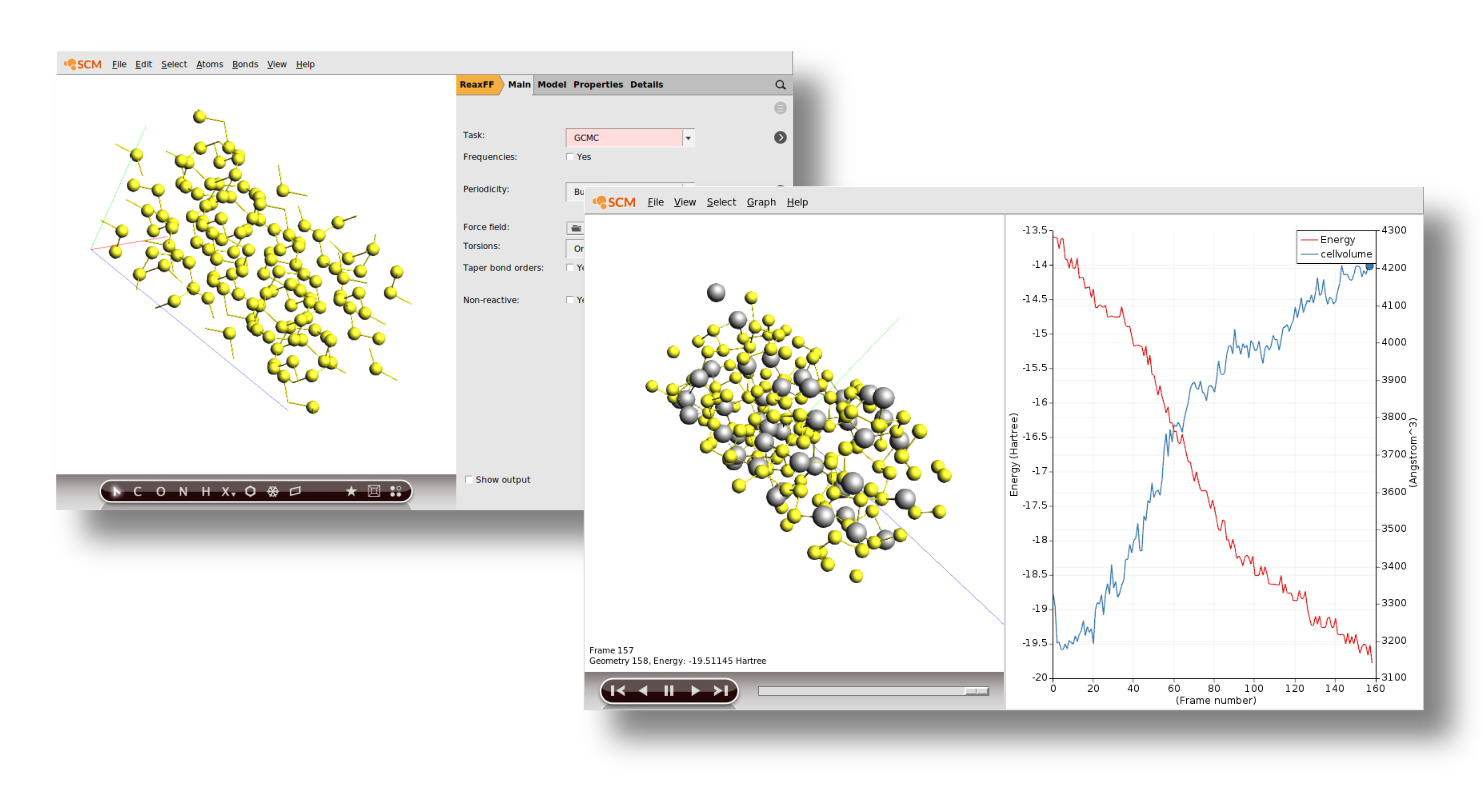1483x789 pixels.
Task: Click the snowflake crystal builder icon
Action: click(272, 491)
